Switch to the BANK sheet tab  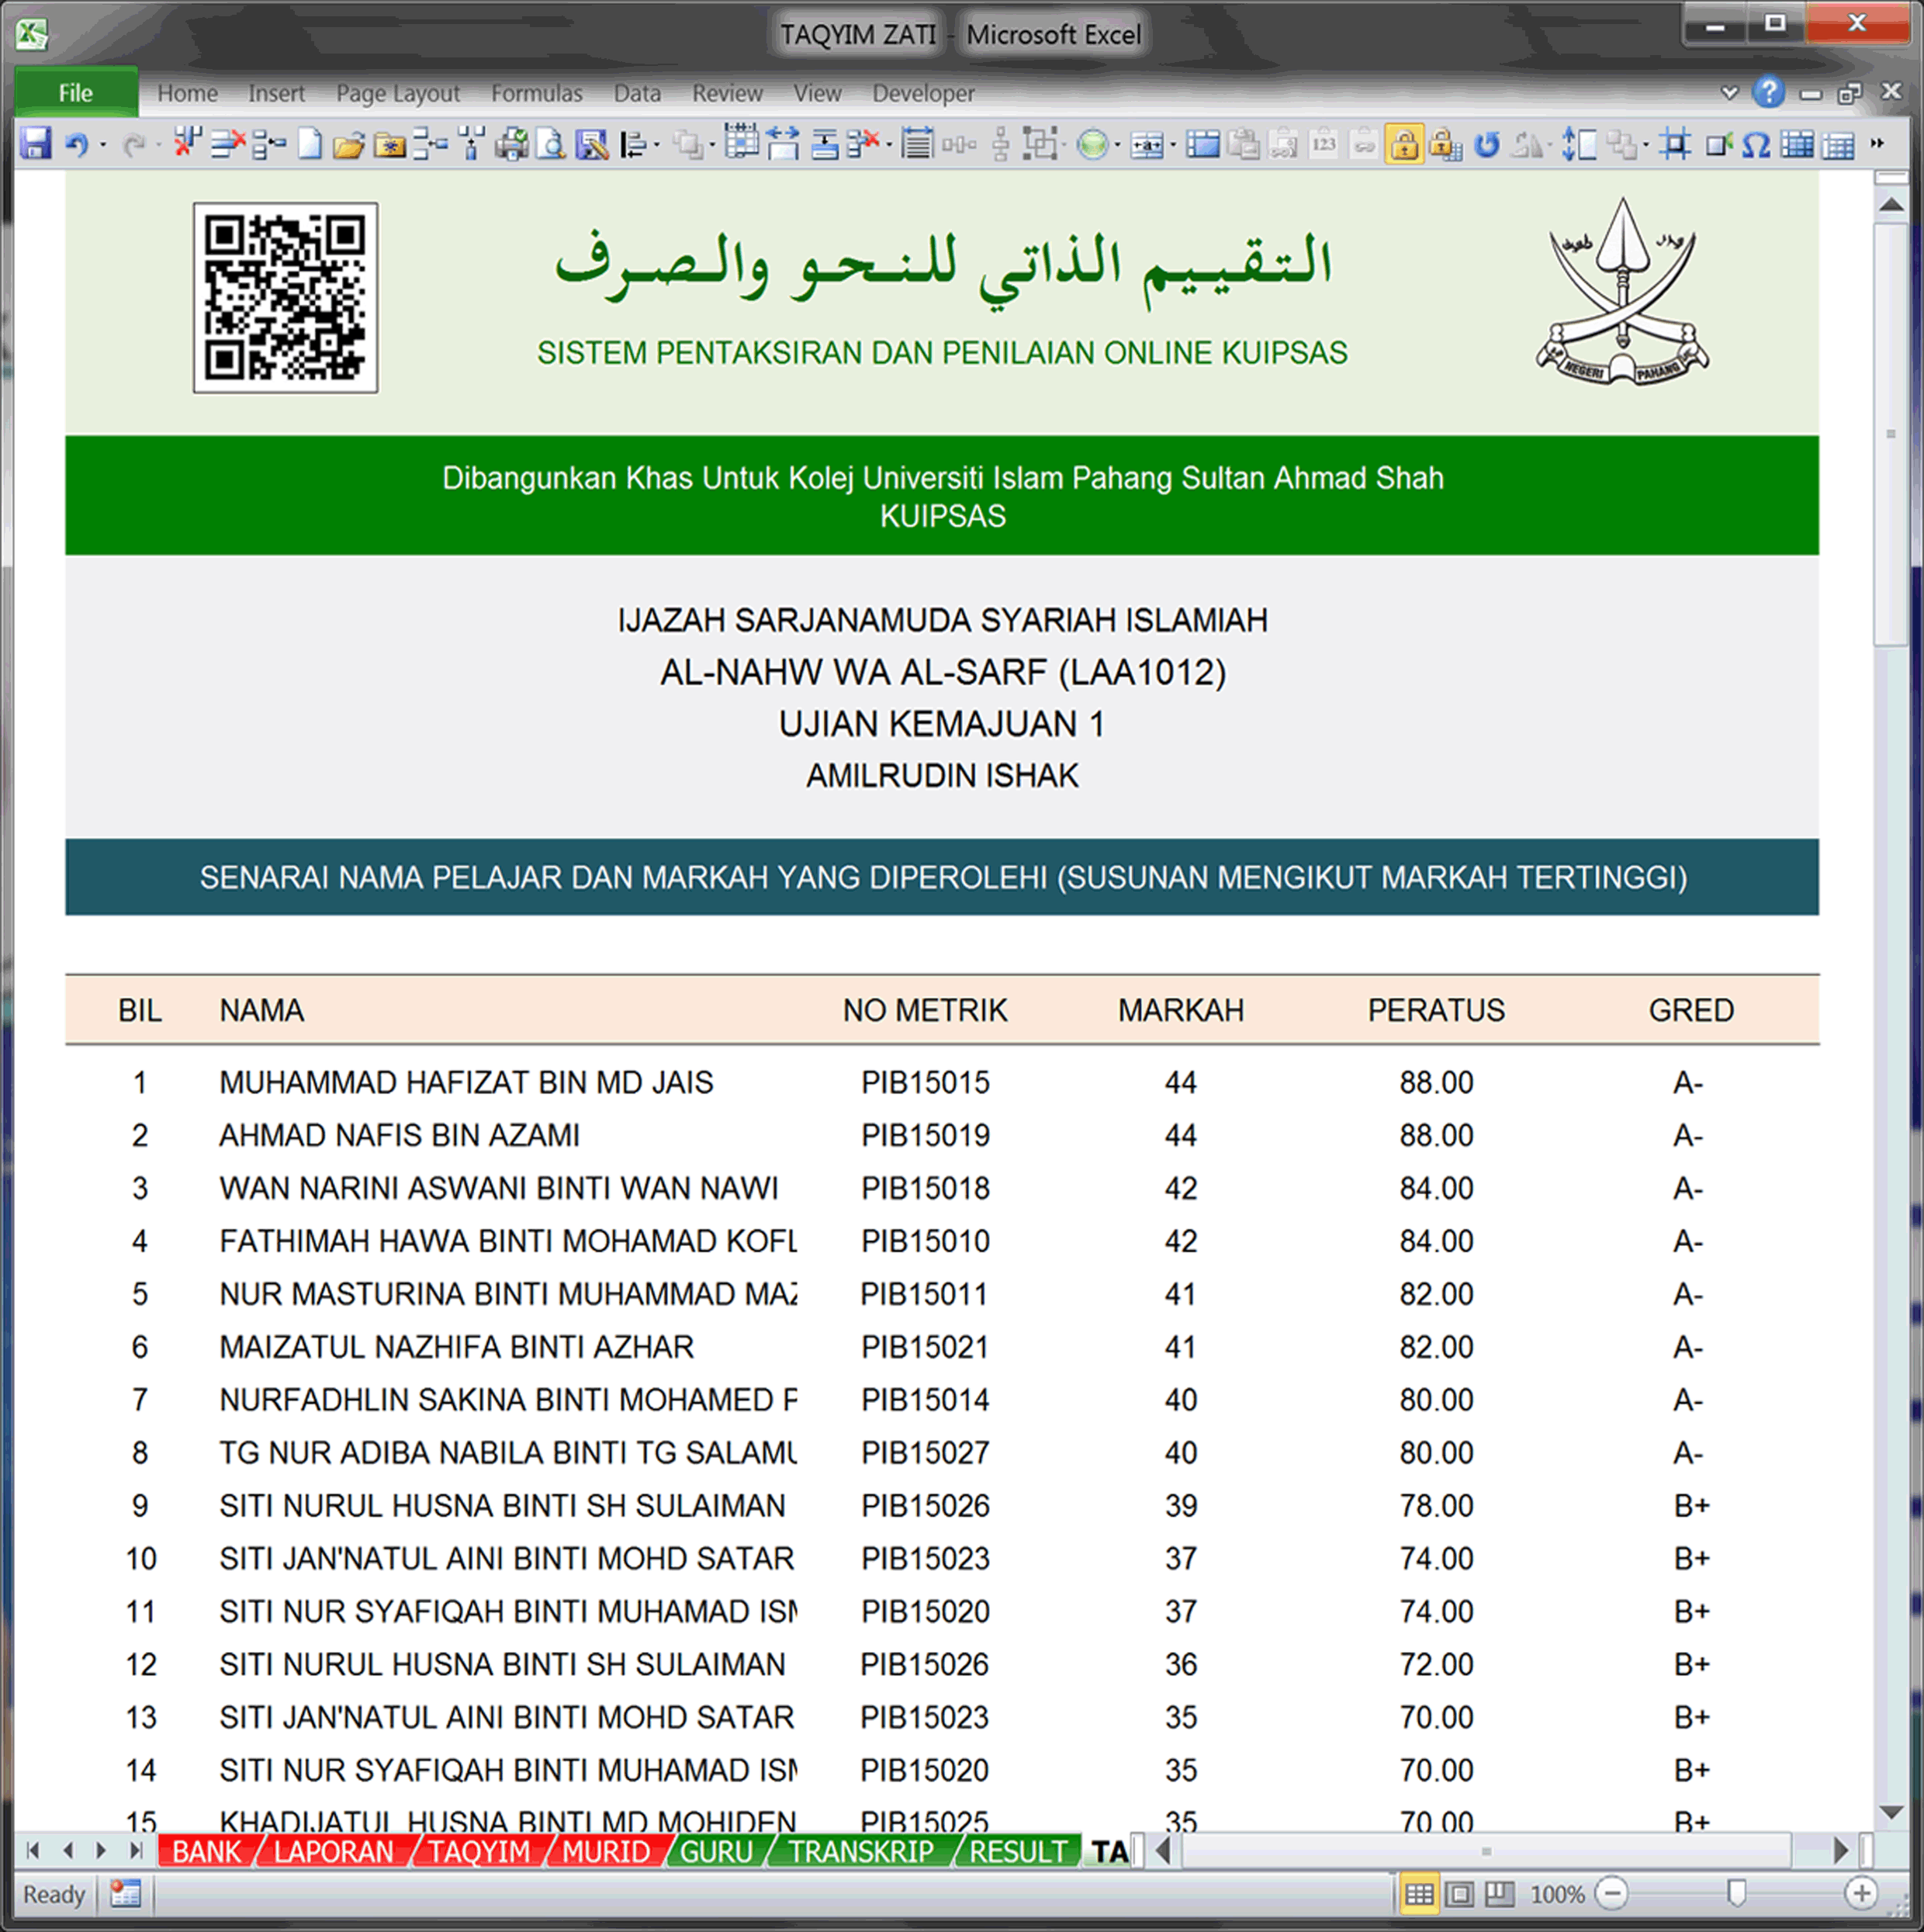(x=207, y=1851)
